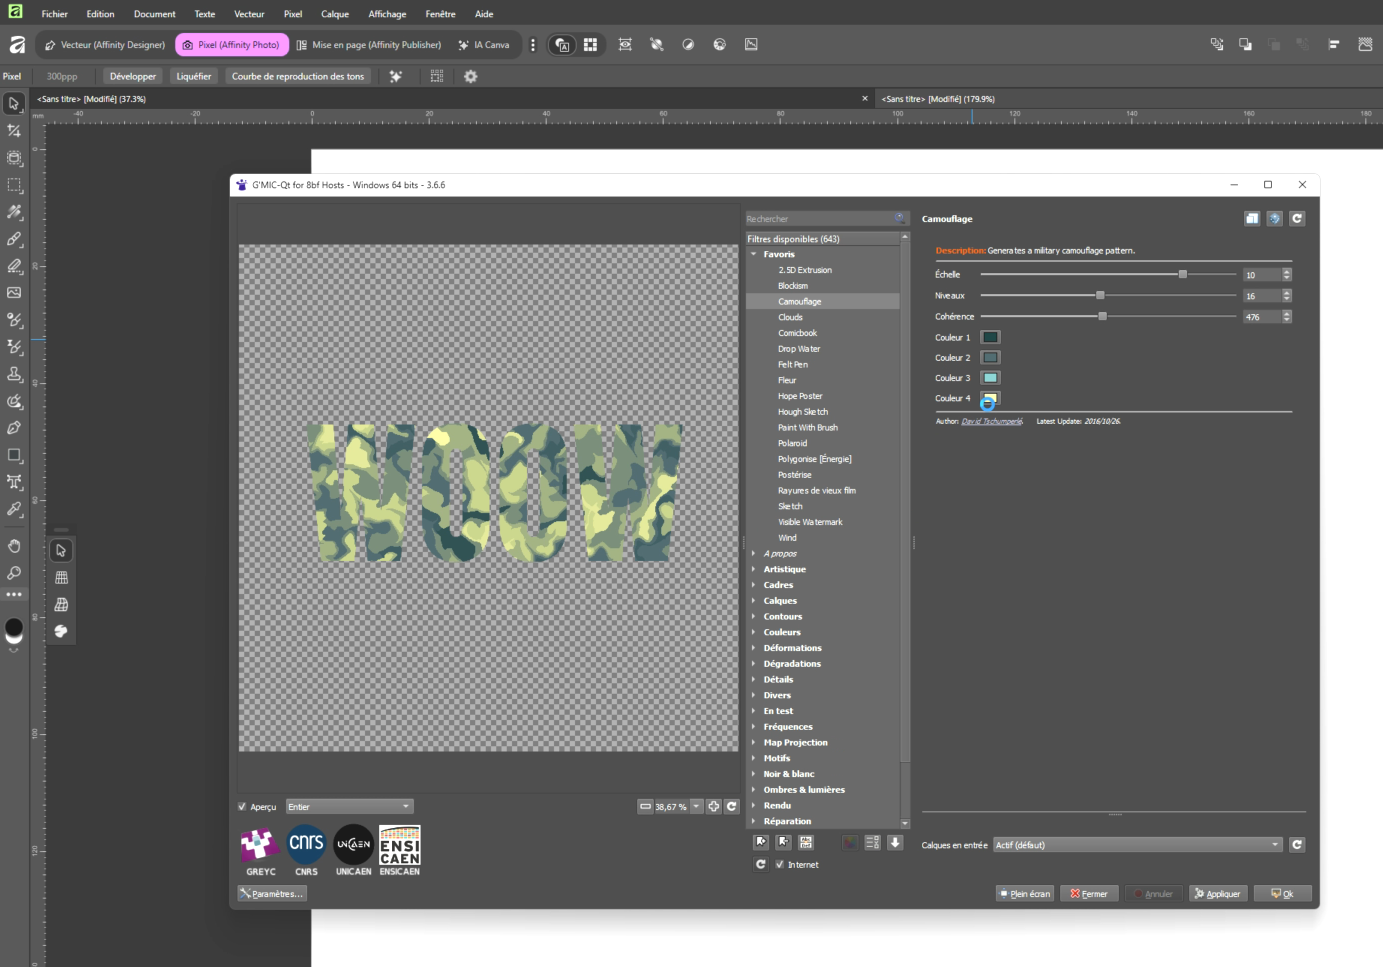Click the zoom-in plus icon under the preview

(x=713, y=807)
